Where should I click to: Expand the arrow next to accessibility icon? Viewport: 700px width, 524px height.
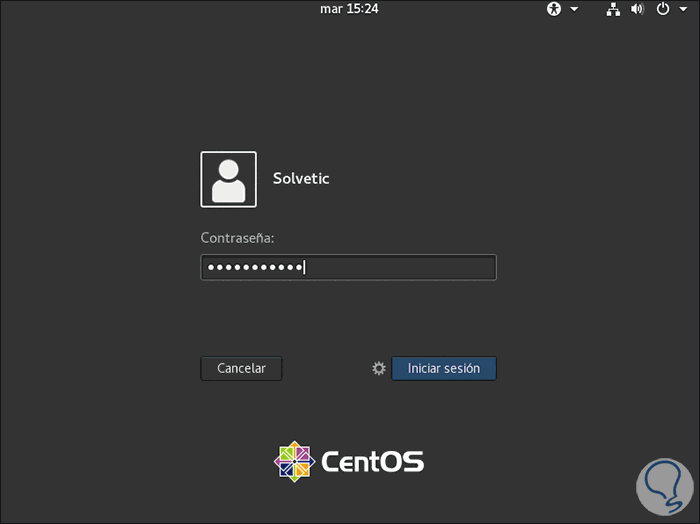tap(574, 9)
